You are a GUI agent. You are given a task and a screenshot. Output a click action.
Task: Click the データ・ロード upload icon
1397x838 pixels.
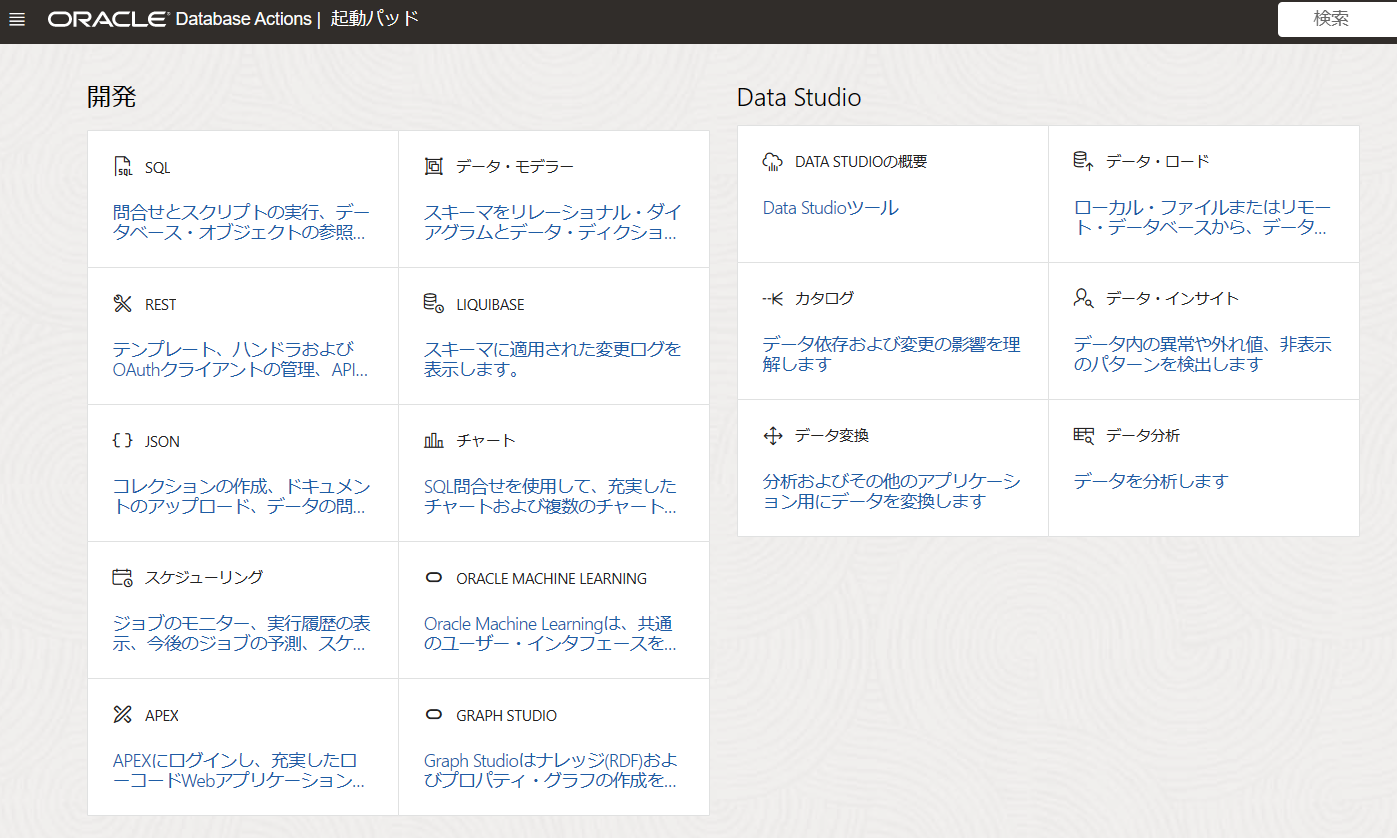coord(1083,162)
